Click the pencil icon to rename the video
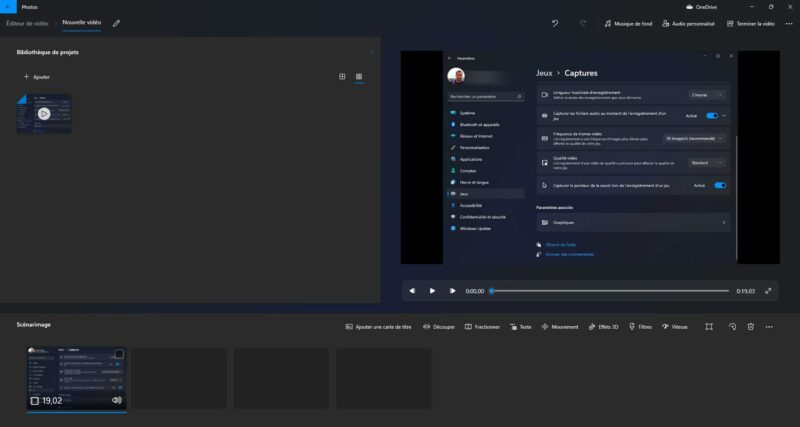Image resolution: width=800 pixels, height=427 pixels. coord(116,23)
